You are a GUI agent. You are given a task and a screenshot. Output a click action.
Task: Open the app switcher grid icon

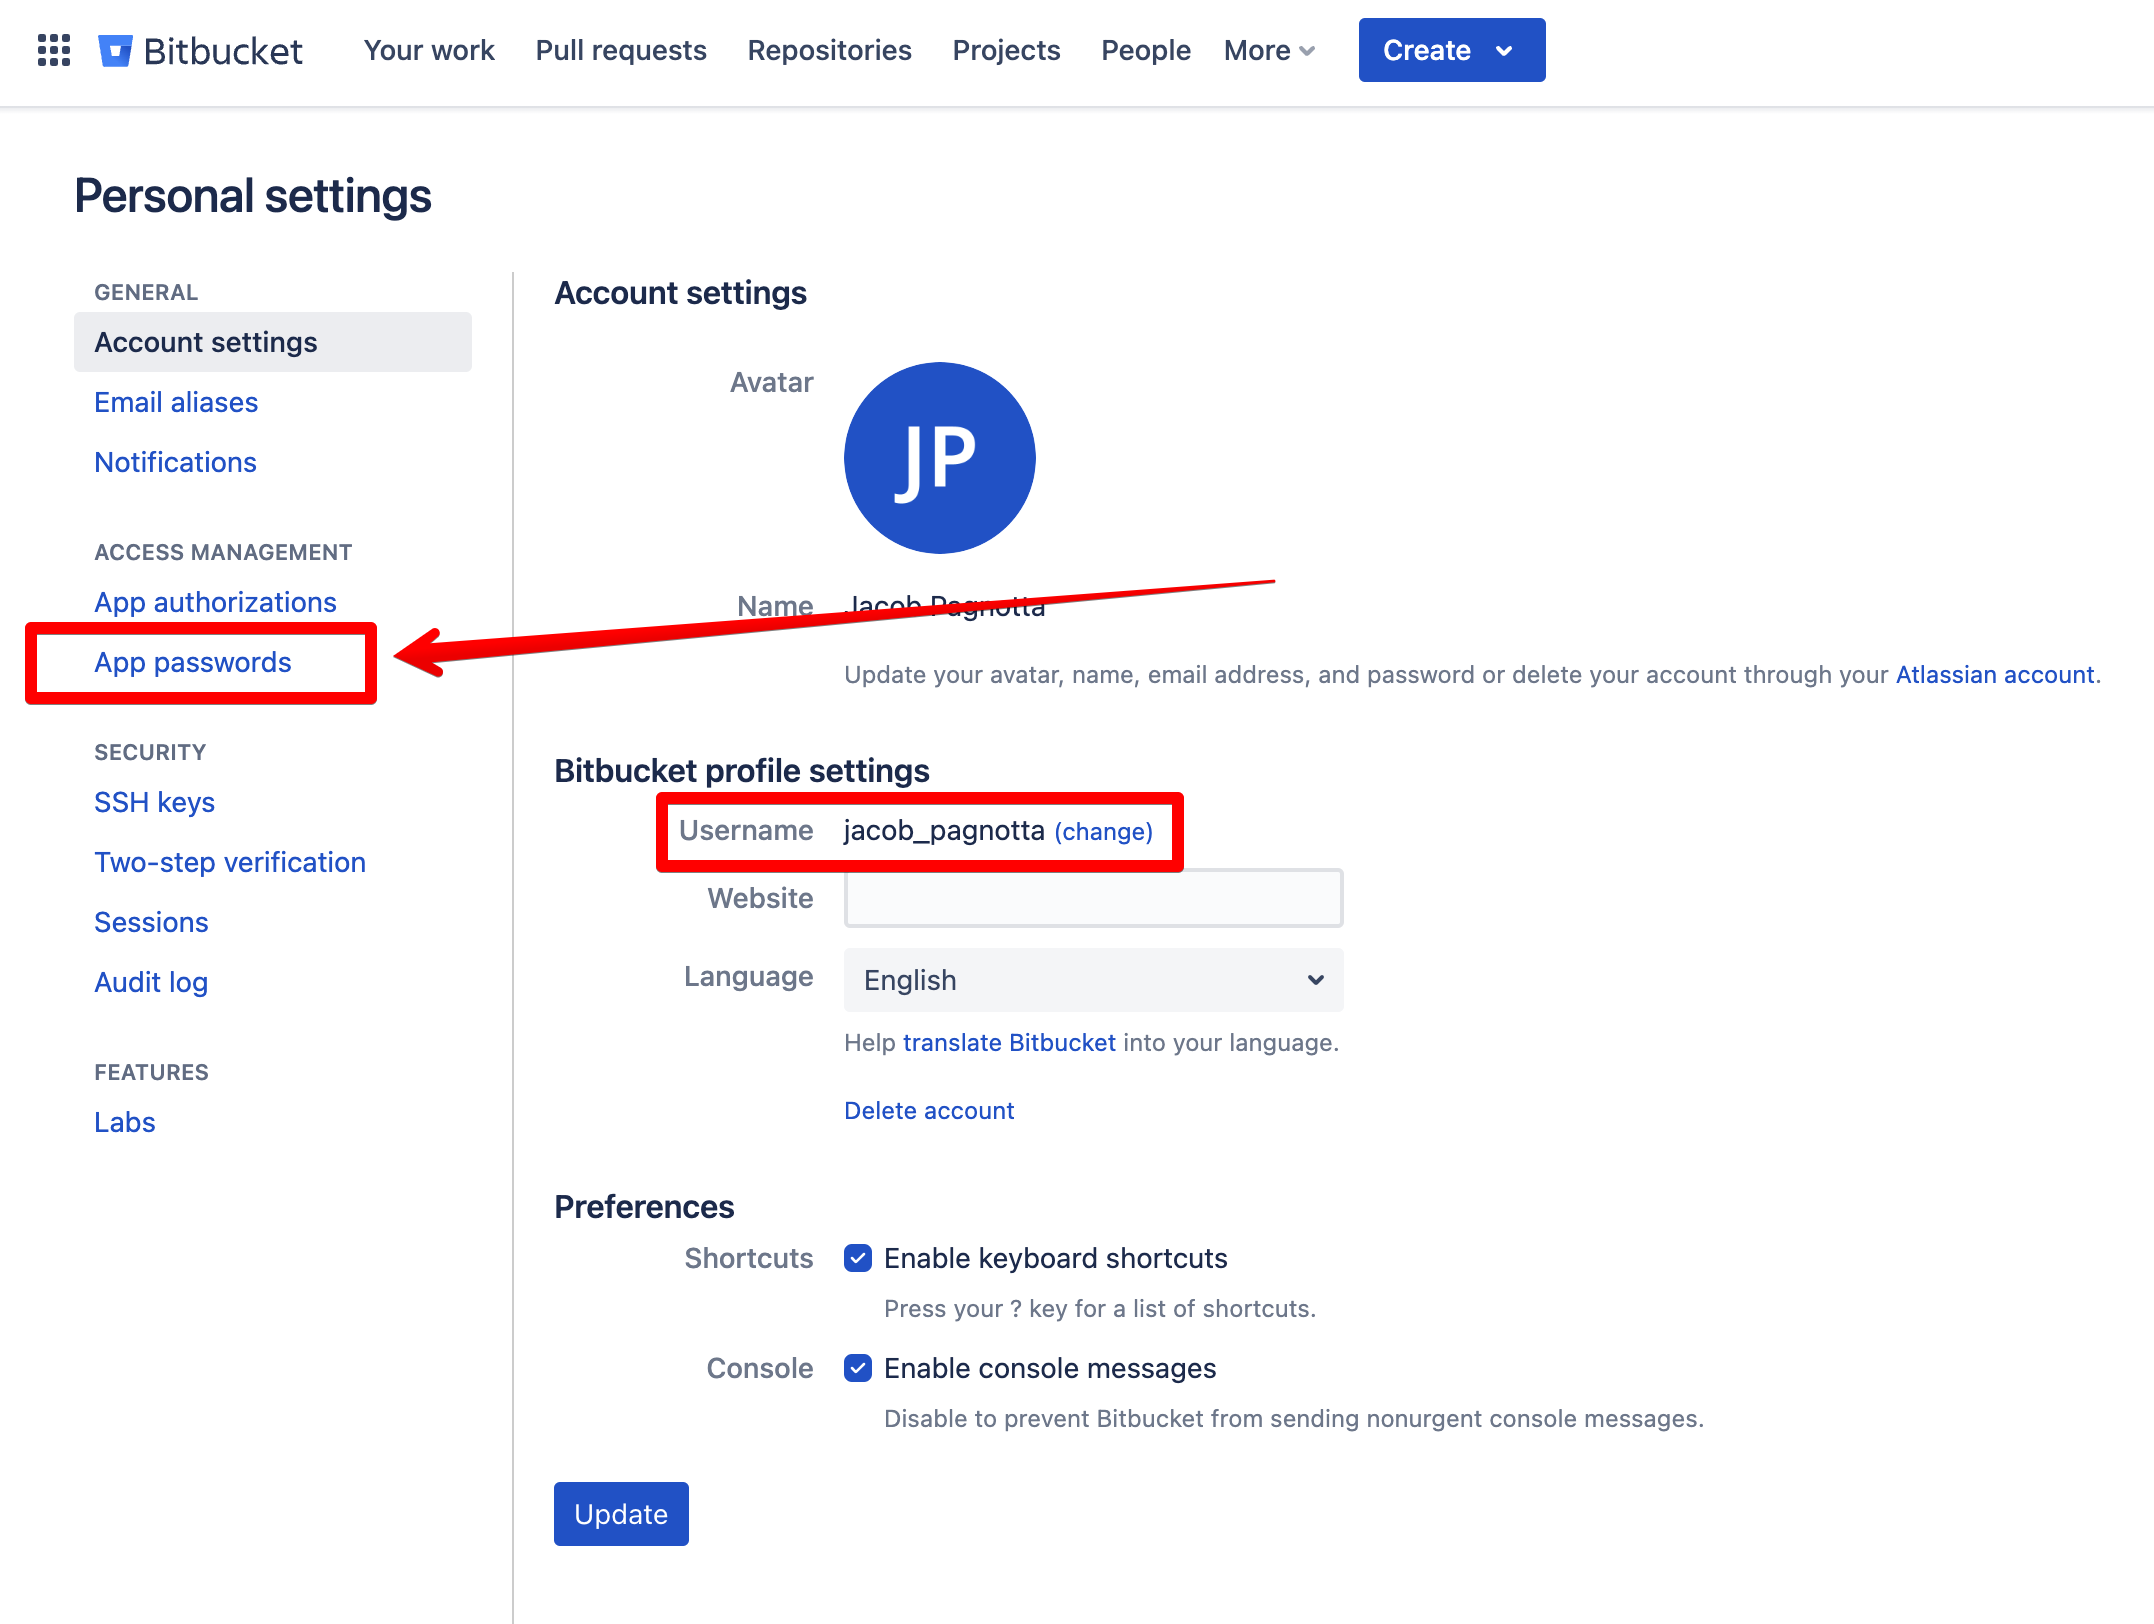pos(54,50)
